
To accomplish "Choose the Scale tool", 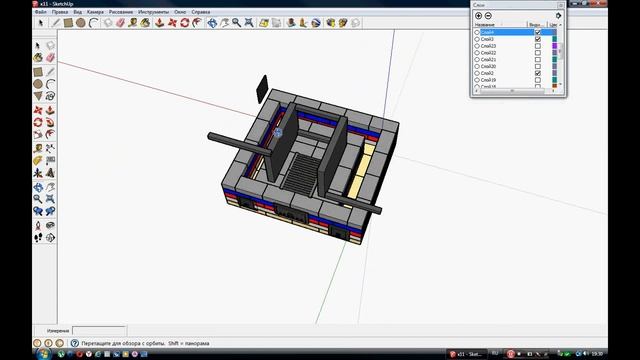I will [38, 134].
